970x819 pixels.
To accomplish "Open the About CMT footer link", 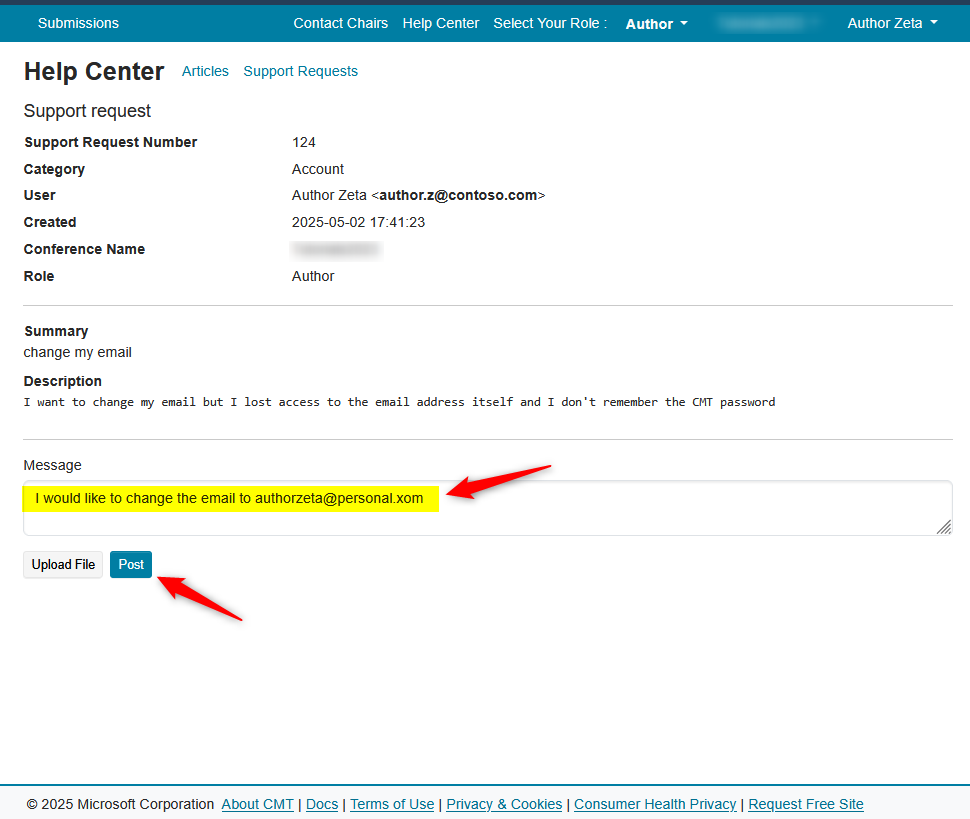I will [x=257, y=804].
